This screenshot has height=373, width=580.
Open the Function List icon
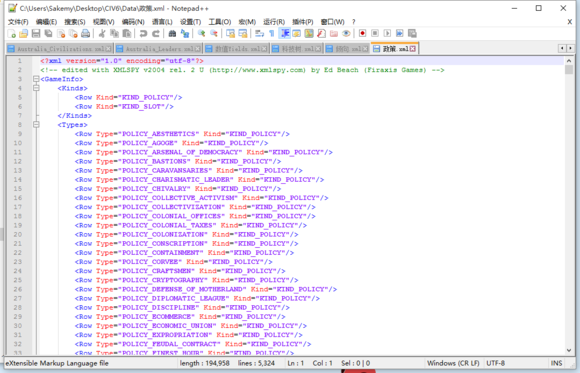pyautogui.click(x=321, y=34)
